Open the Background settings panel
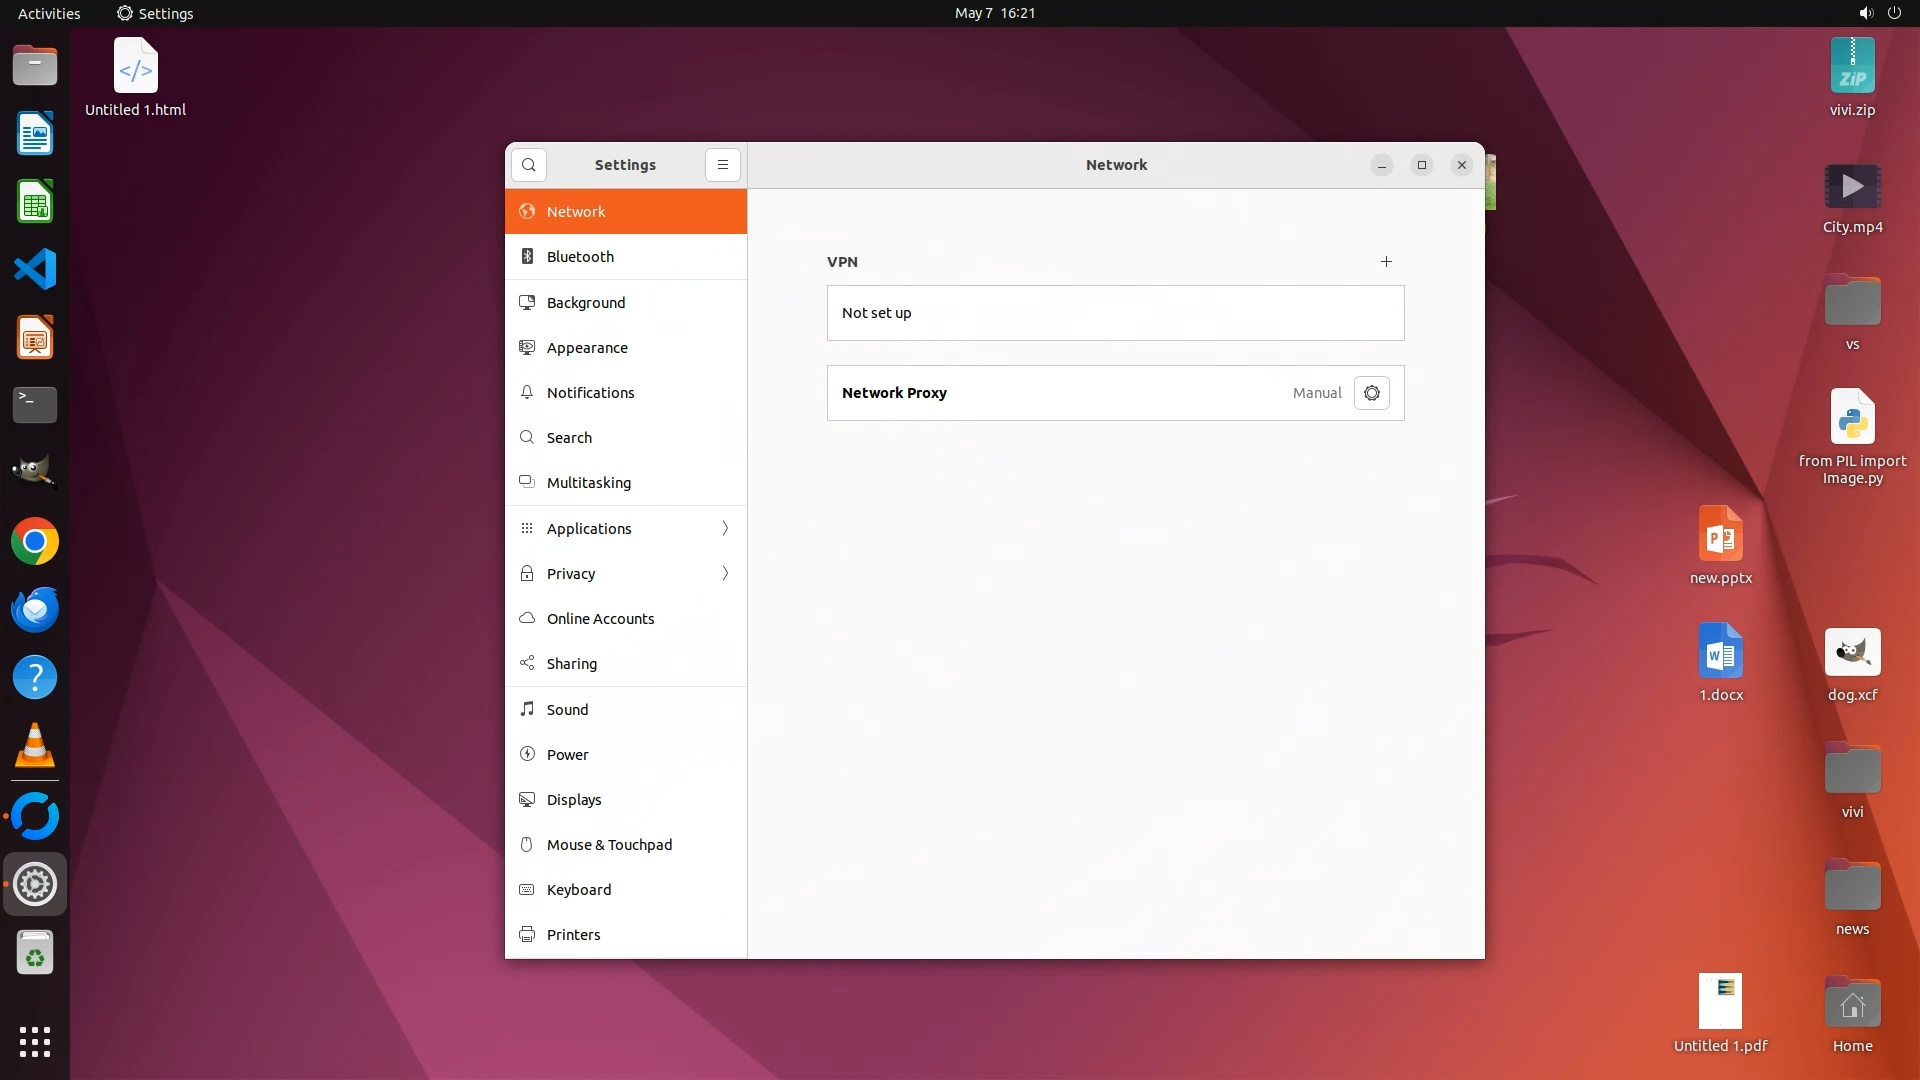Screen dimensions: 1920x1080 pos(585,303)
